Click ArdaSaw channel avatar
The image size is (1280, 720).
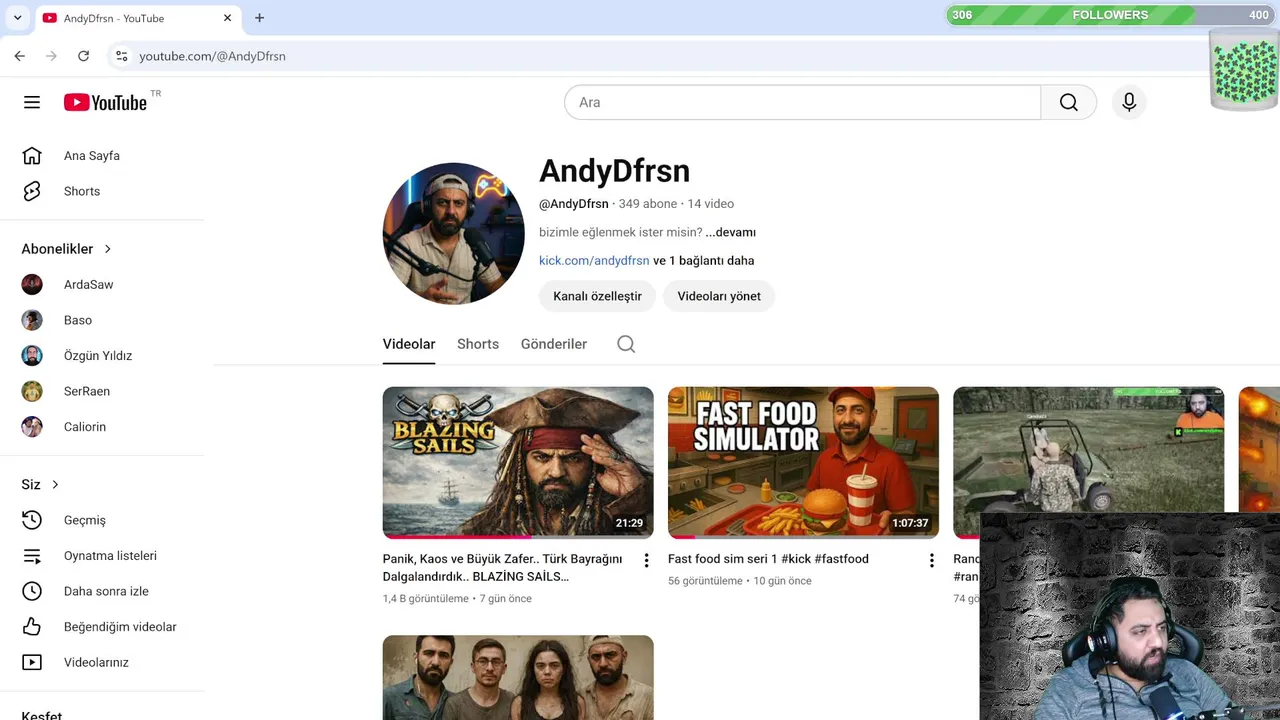pyautogui.click(x=32, y=285)
